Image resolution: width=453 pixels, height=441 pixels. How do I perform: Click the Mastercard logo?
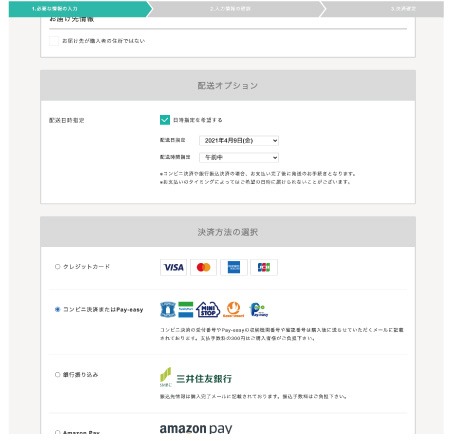(203, 267)
